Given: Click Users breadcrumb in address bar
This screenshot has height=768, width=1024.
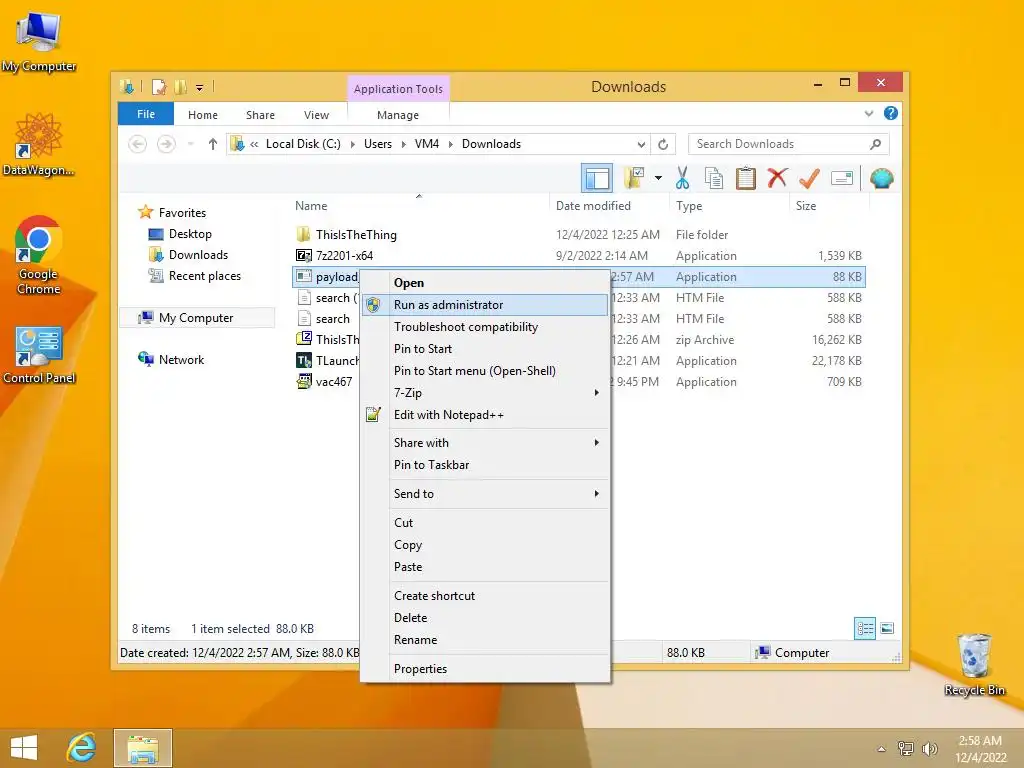Looking at the screenshot, I should coord(377,144).
